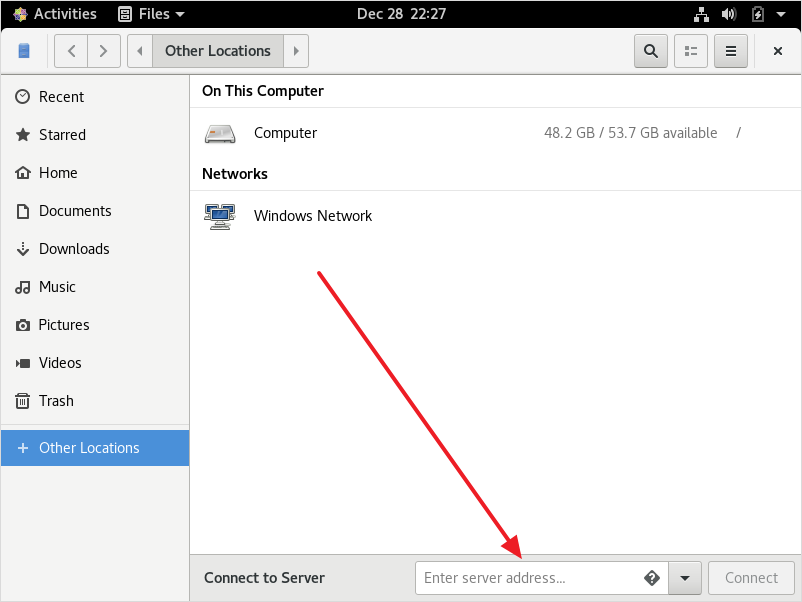This screenshot has height=602, width=802.
Task: Open the Computer drive entry
Action: [x=495, y=133]
